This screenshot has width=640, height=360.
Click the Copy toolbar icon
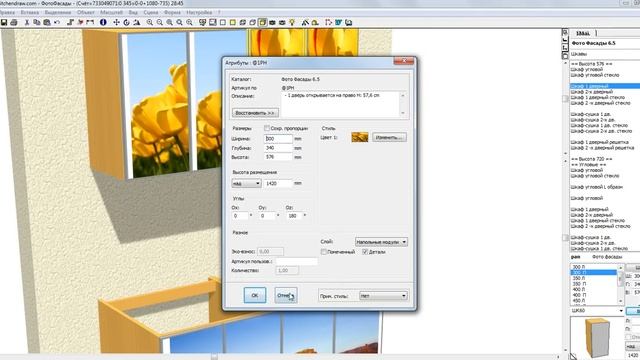37,22
